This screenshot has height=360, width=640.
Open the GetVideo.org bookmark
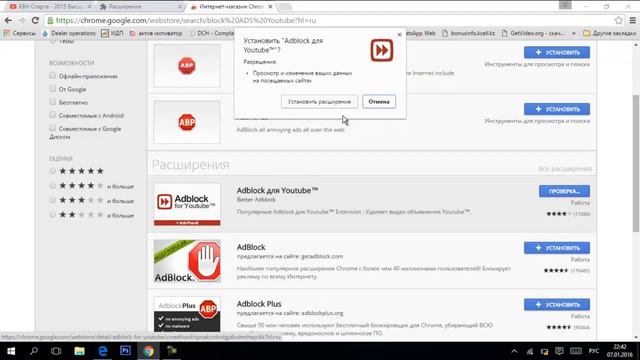(533, 33)
